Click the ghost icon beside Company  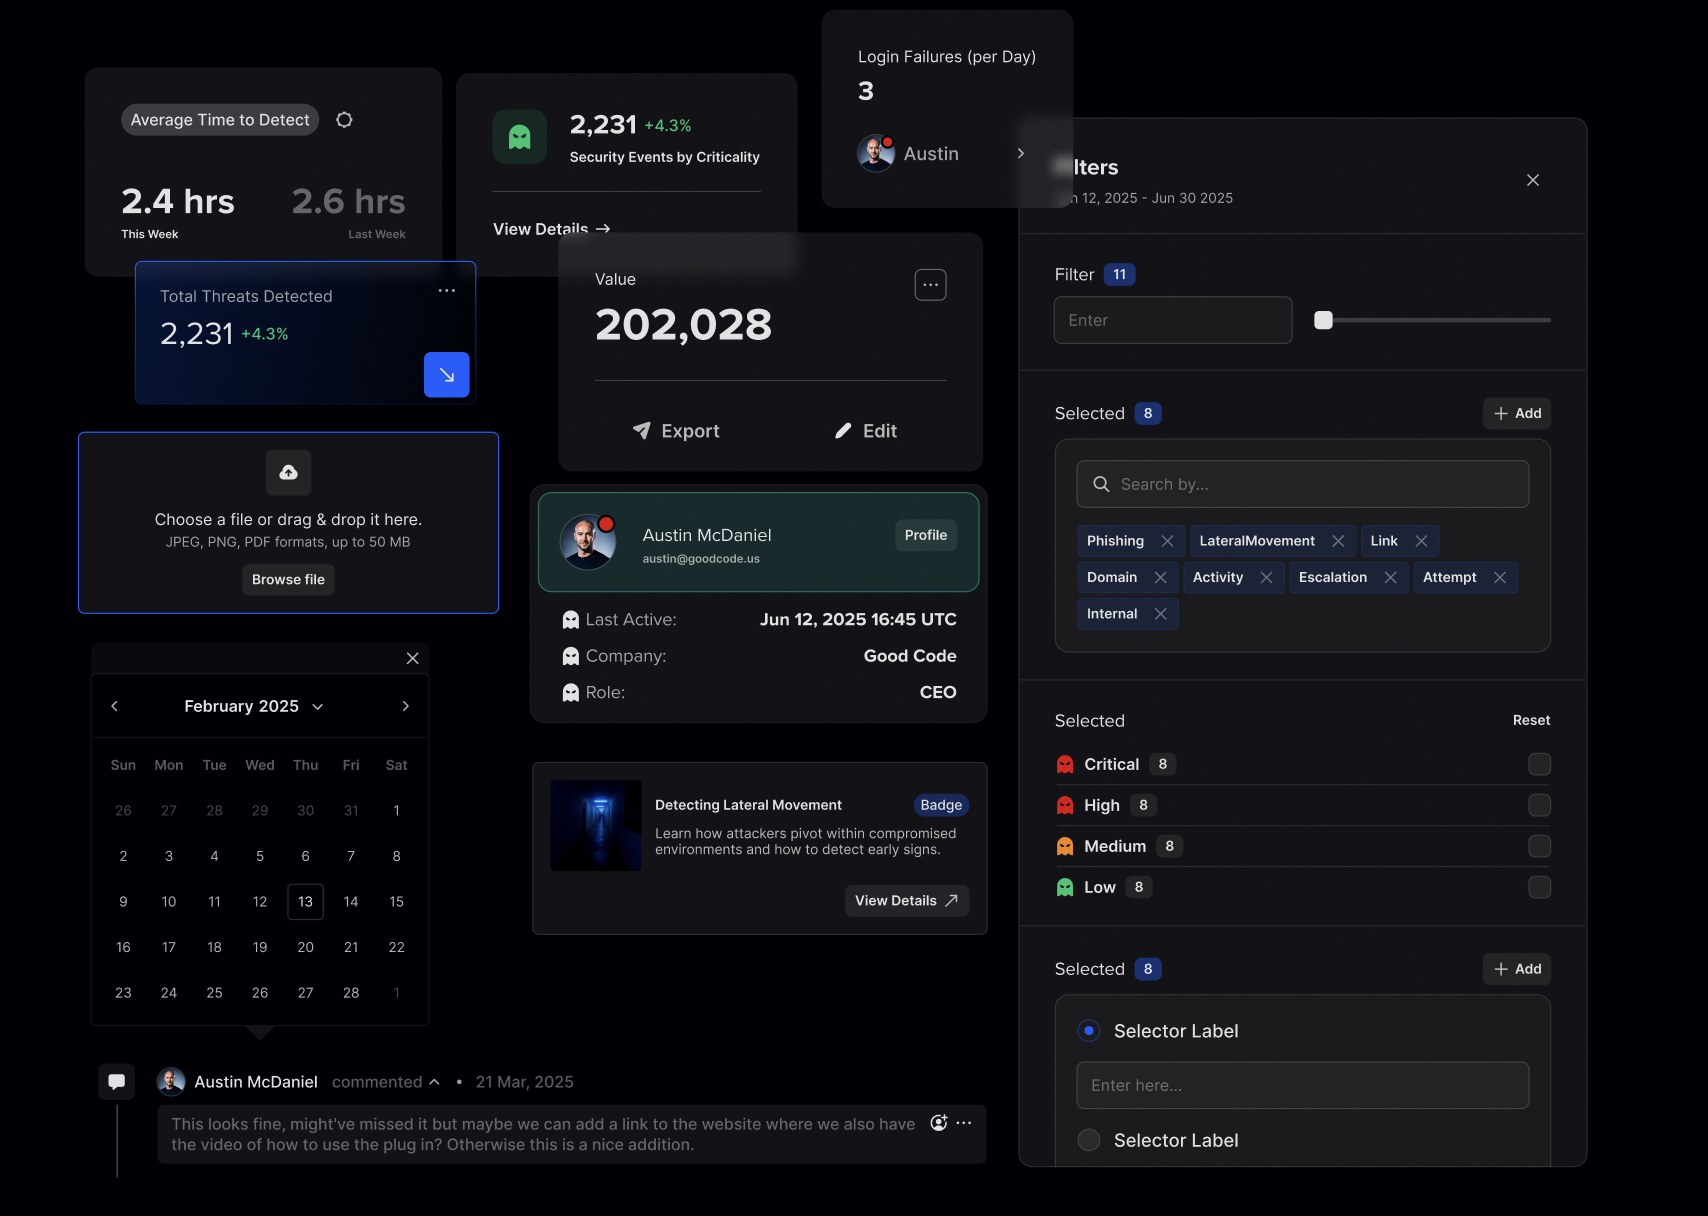click(571, 656)
